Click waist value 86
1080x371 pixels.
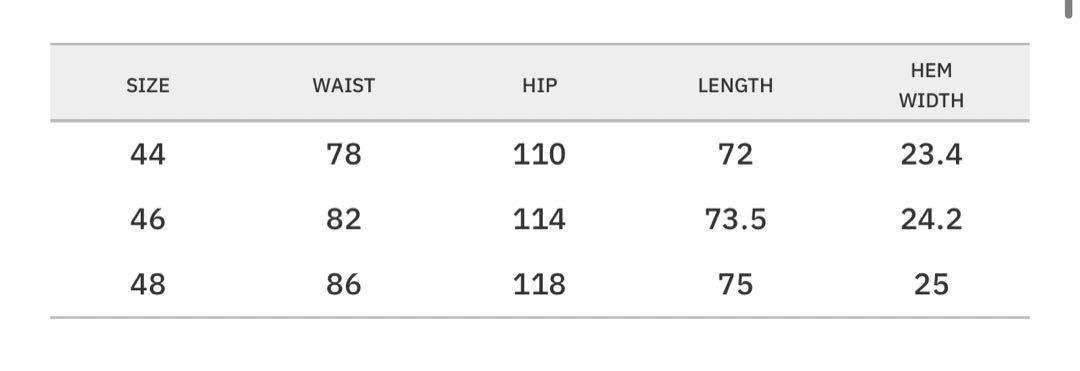tap(344, 284)
